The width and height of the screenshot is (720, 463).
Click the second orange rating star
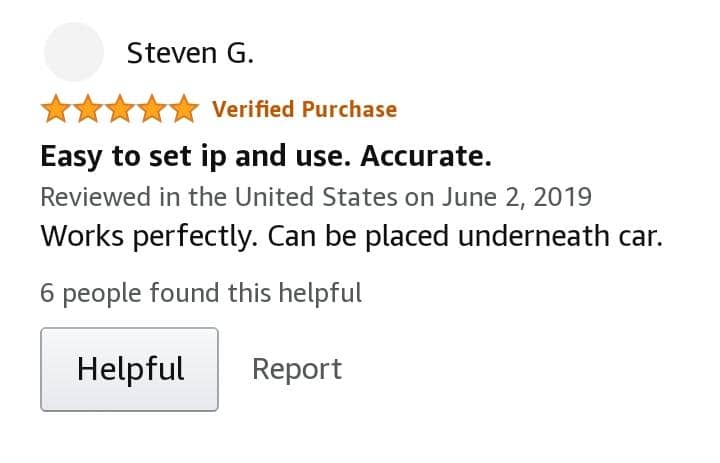[88, 109]
